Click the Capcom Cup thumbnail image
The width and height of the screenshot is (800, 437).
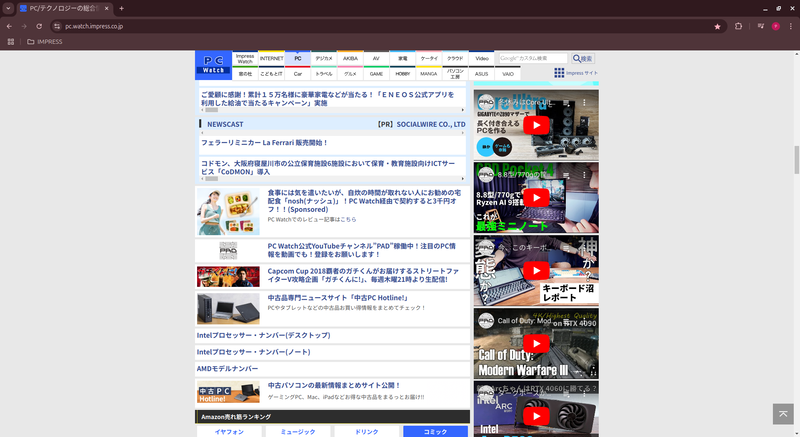tap(228, 276)
